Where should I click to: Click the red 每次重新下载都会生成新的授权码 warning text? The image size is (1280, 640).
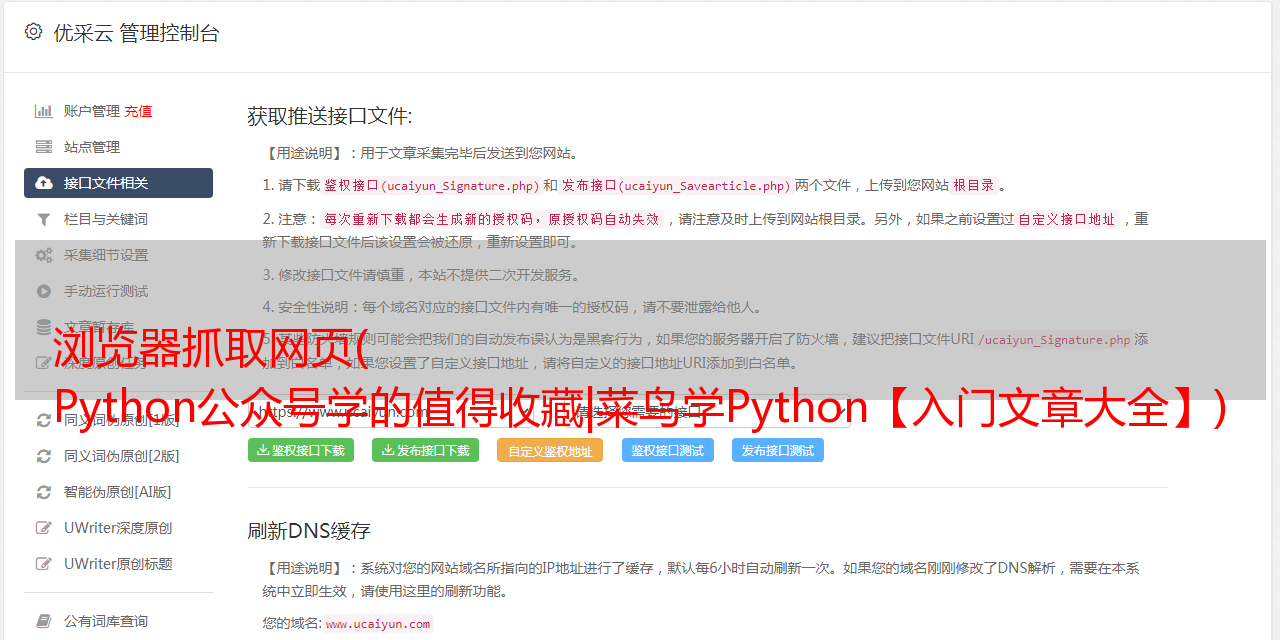(492, 219)
